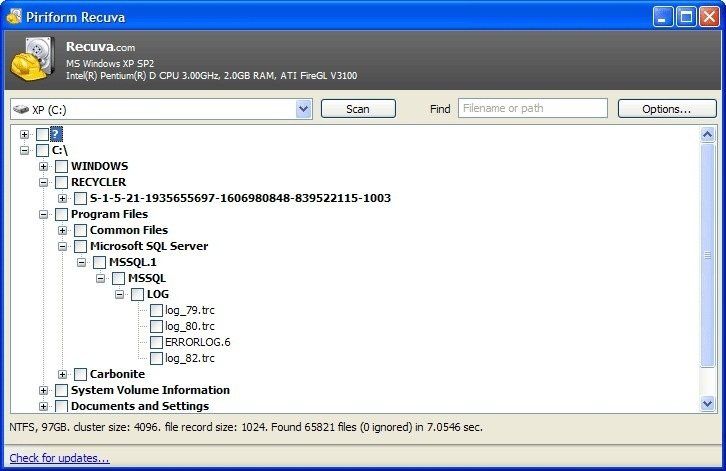
Task: Expand the Carbonite folder node
Action: click(63, 374)
